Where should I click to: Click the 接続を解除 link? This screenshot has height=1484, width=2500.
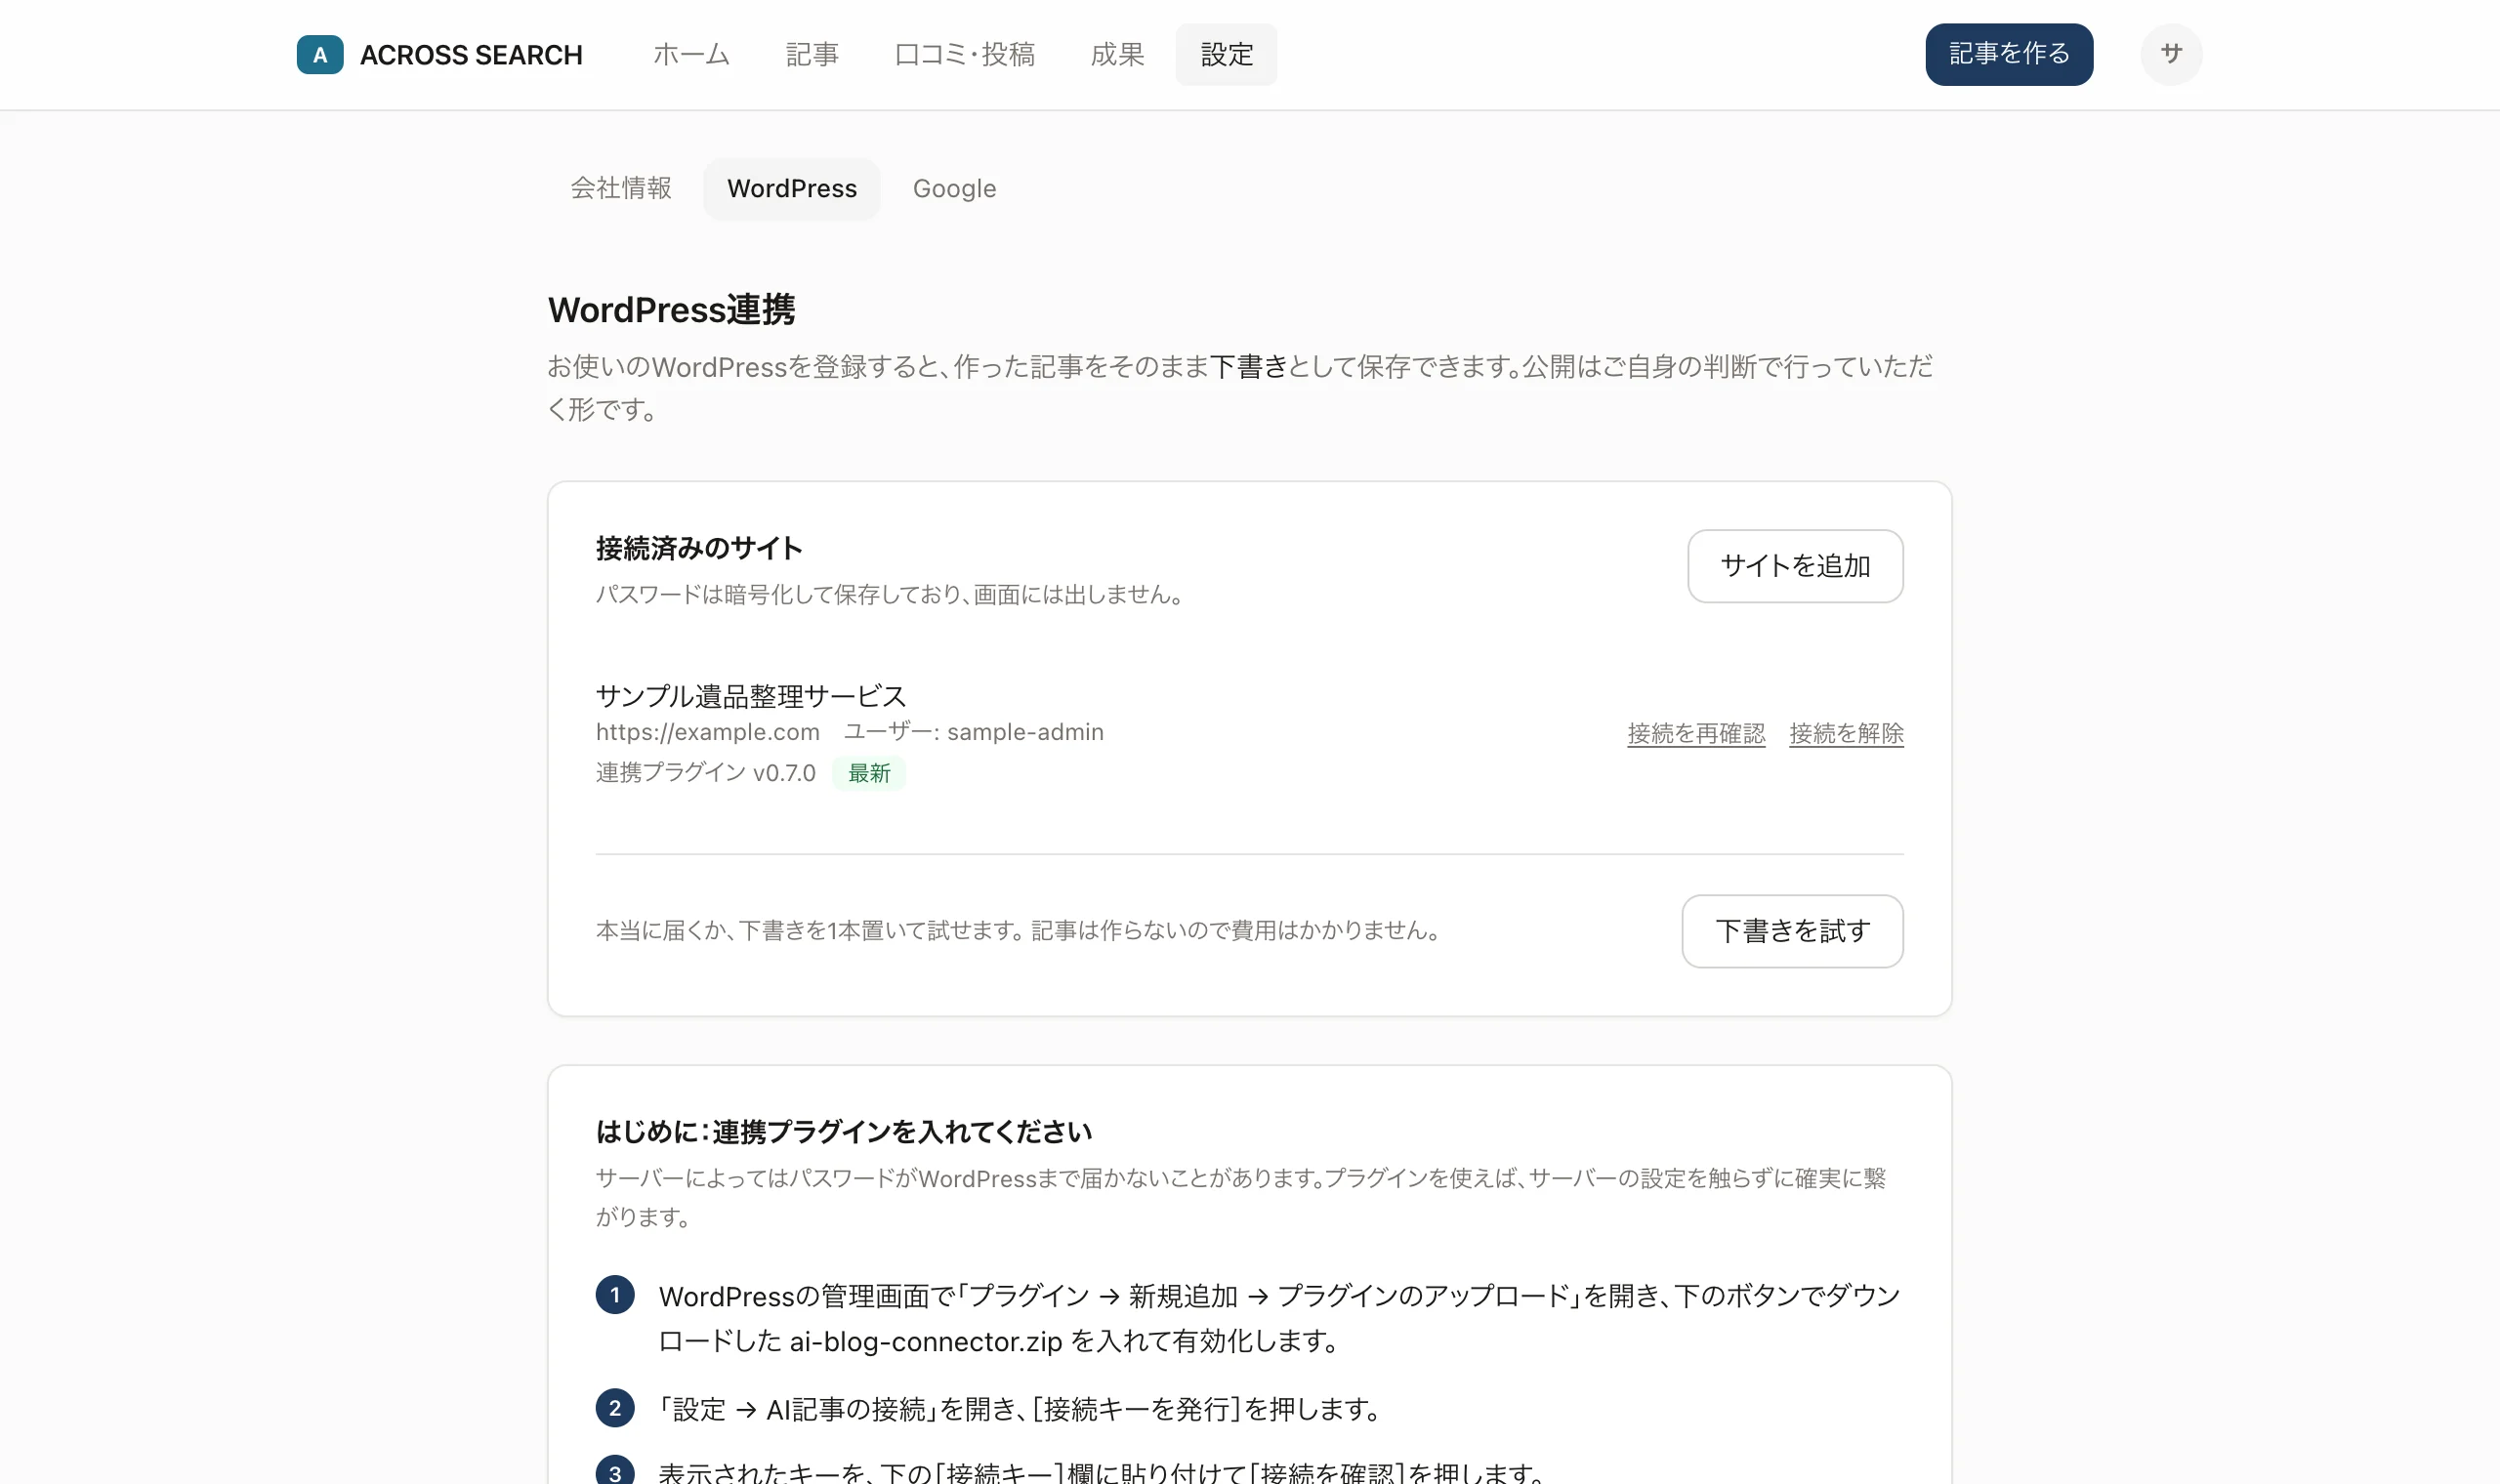pos(1845,733)
